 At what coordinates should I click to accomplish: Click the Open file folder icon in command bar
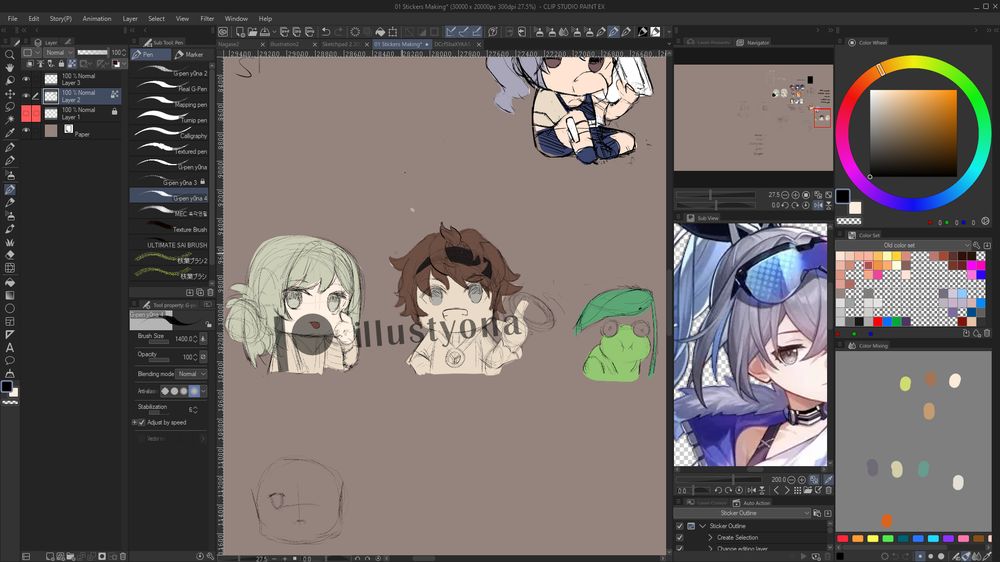pyautogui.click(x=253, y=31)
